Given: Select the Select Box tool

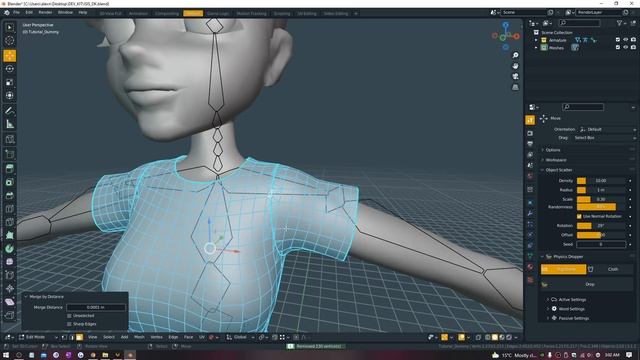Looking at the screenshot, I should point(9,27).
